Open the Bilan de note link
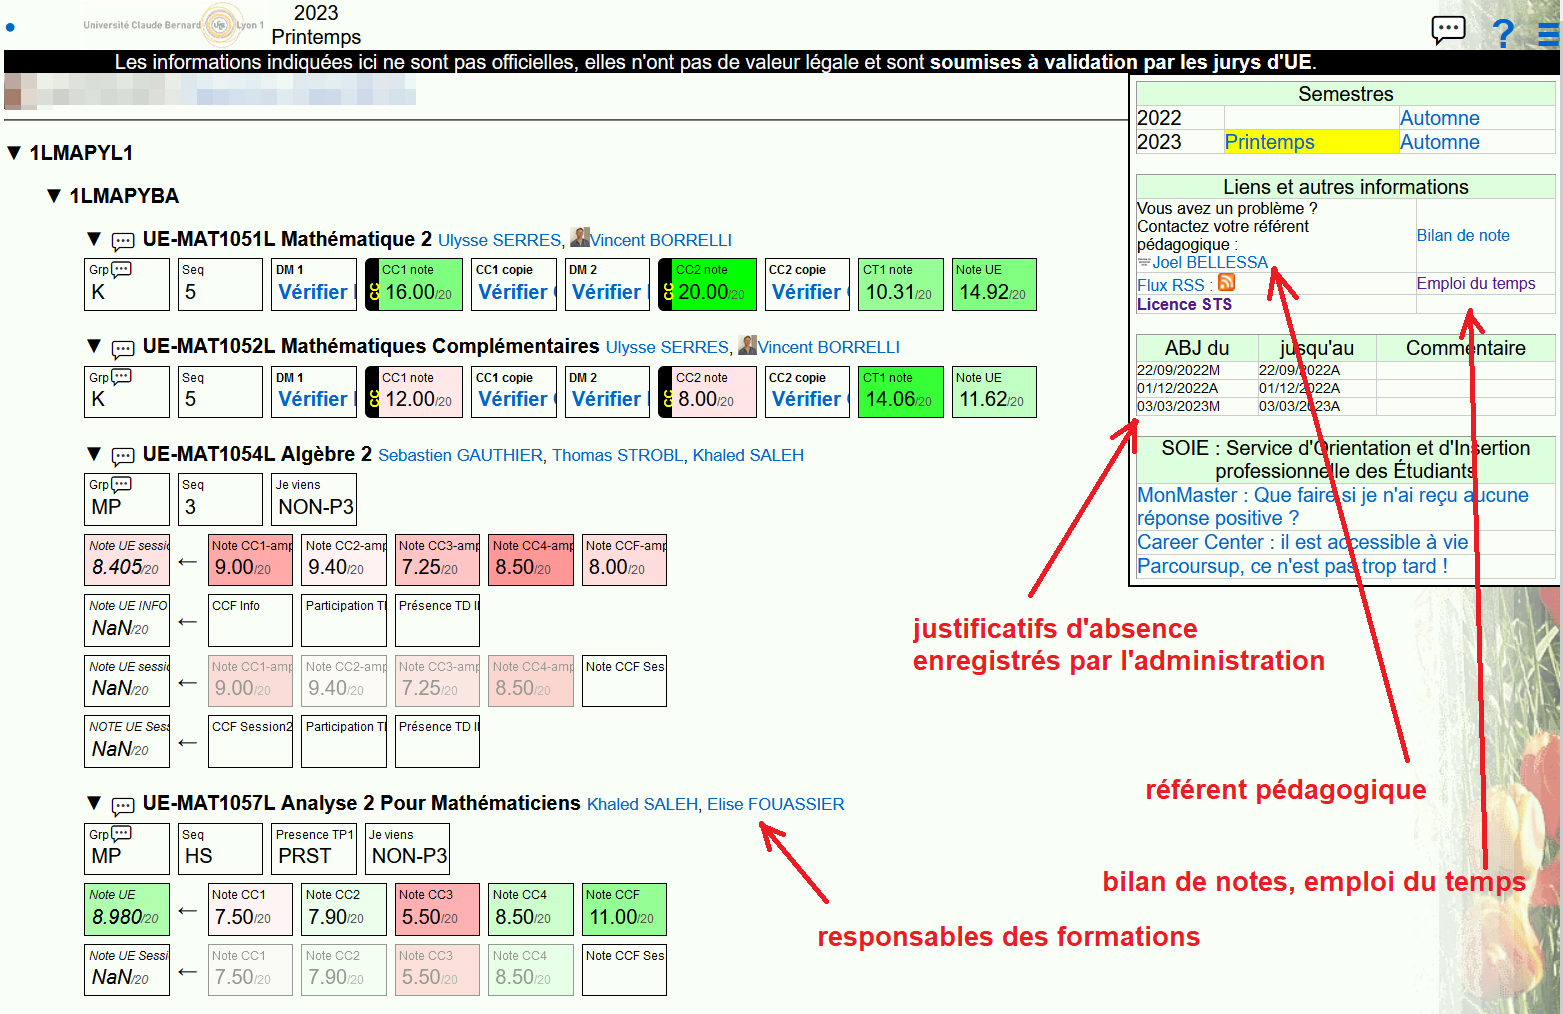Image resolution: width=1563 pixels, height=1014 pixels. click(x=1462, y=236)
